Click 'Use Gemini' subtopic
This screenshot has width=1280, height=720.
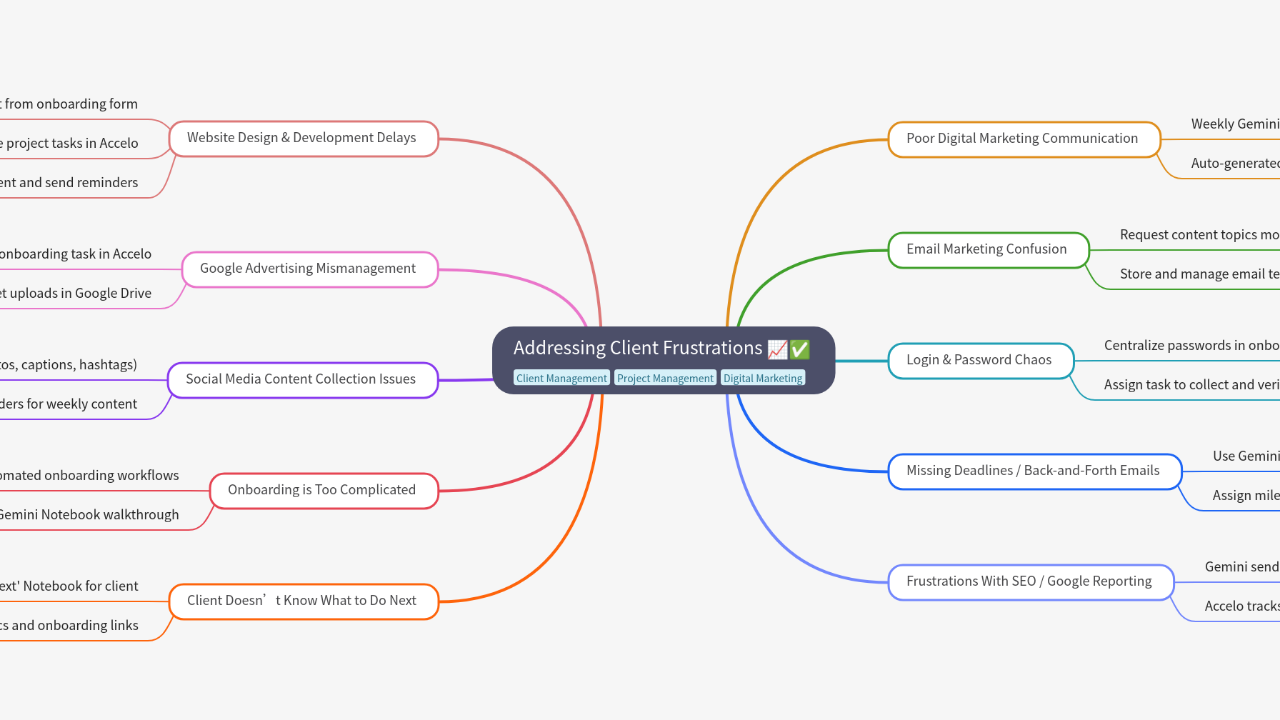[x=1246, y=456]
